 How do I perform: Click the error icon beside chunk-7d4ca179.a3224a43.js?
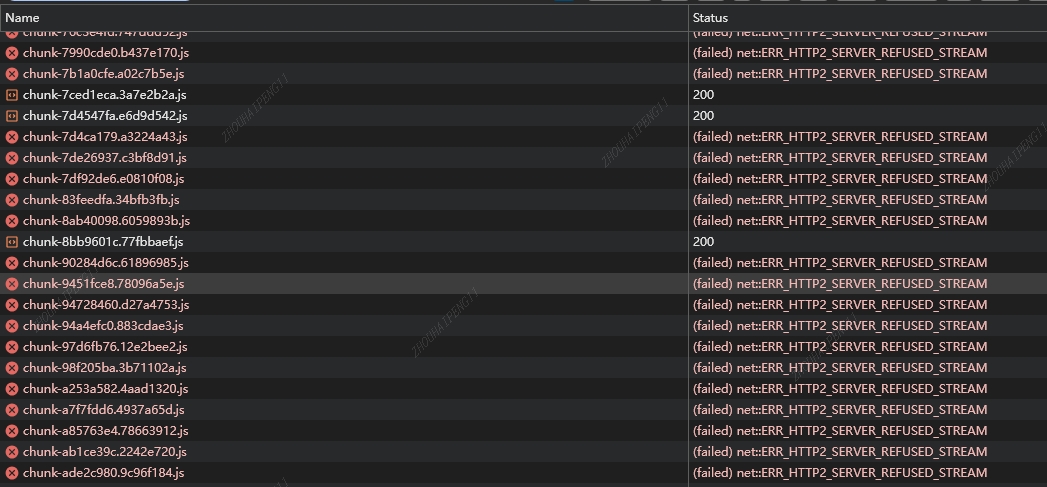point(11,137)
